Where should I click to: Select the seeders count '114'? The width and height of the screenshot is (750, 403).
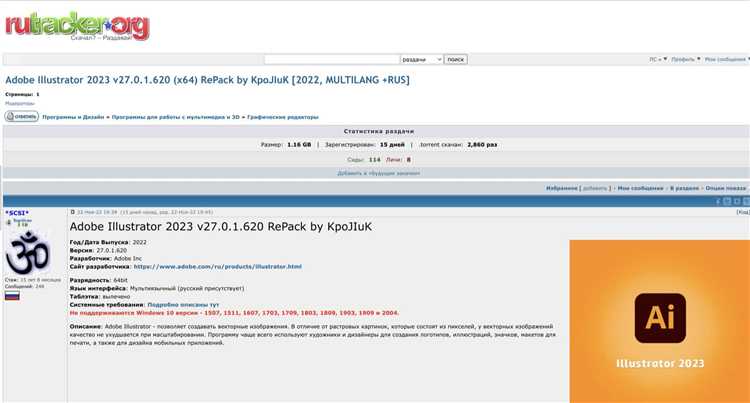[375, 160]
